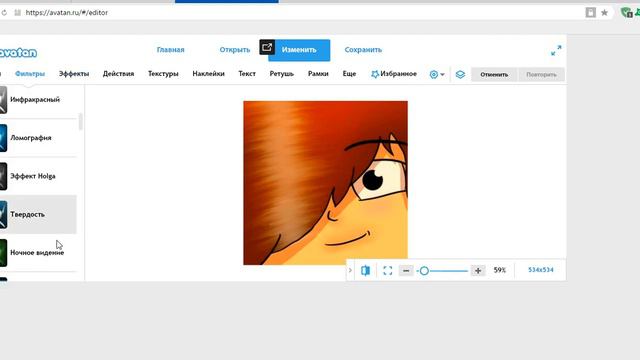Click the Ломография filter thumbnail

click(x=3, y=138)
